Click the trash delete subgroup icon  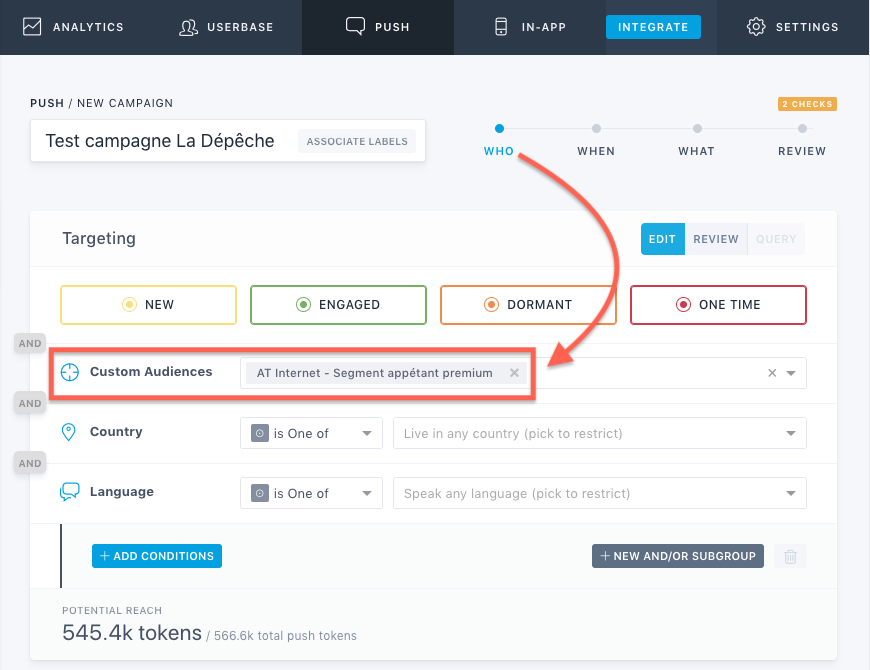click(x=790, y=556)
